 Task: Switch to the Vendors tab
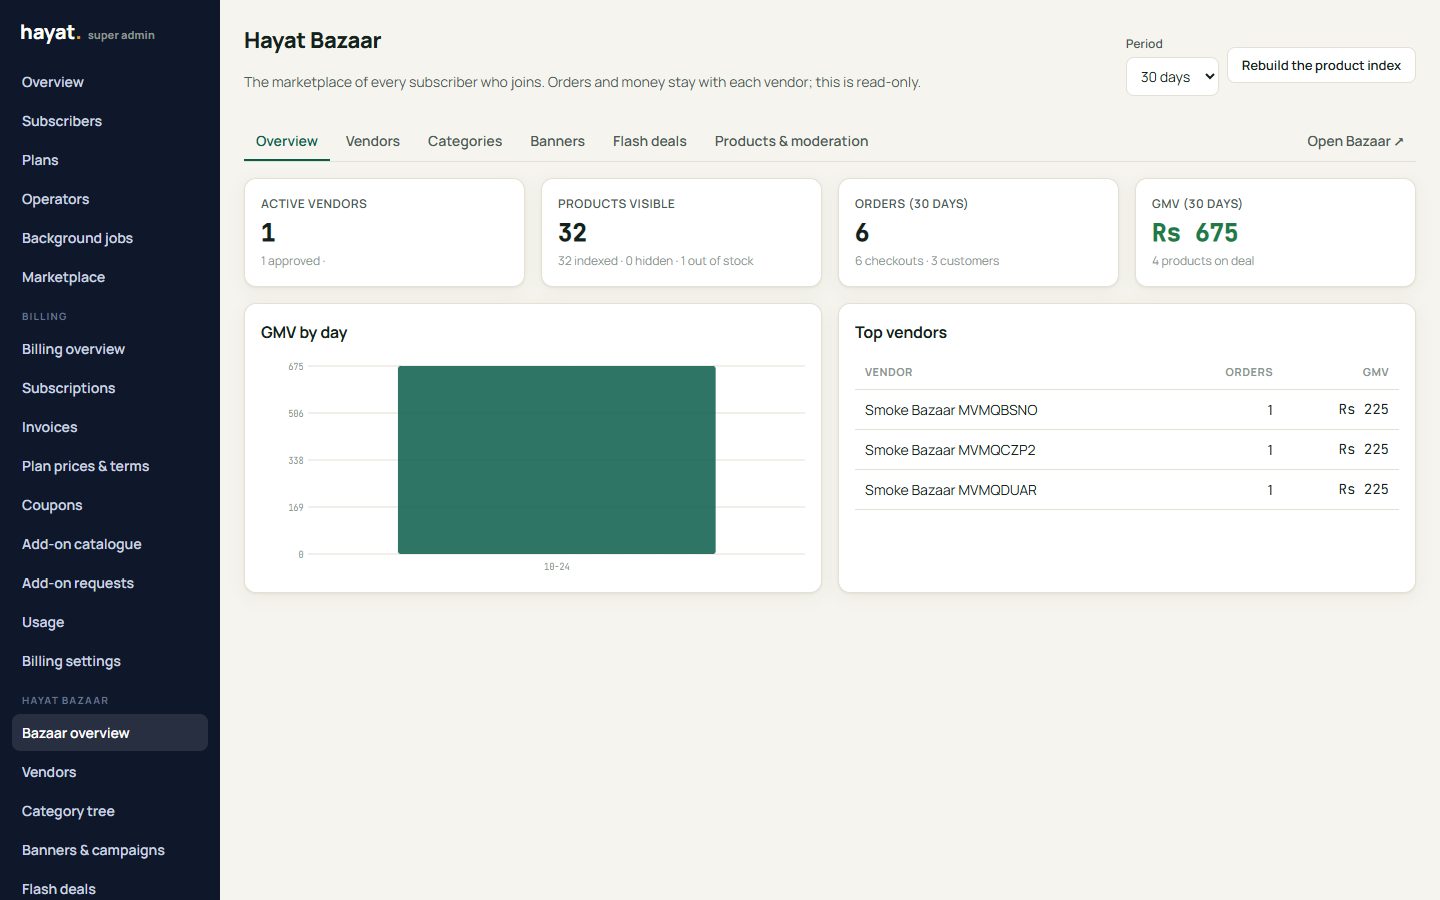(373, 141)
